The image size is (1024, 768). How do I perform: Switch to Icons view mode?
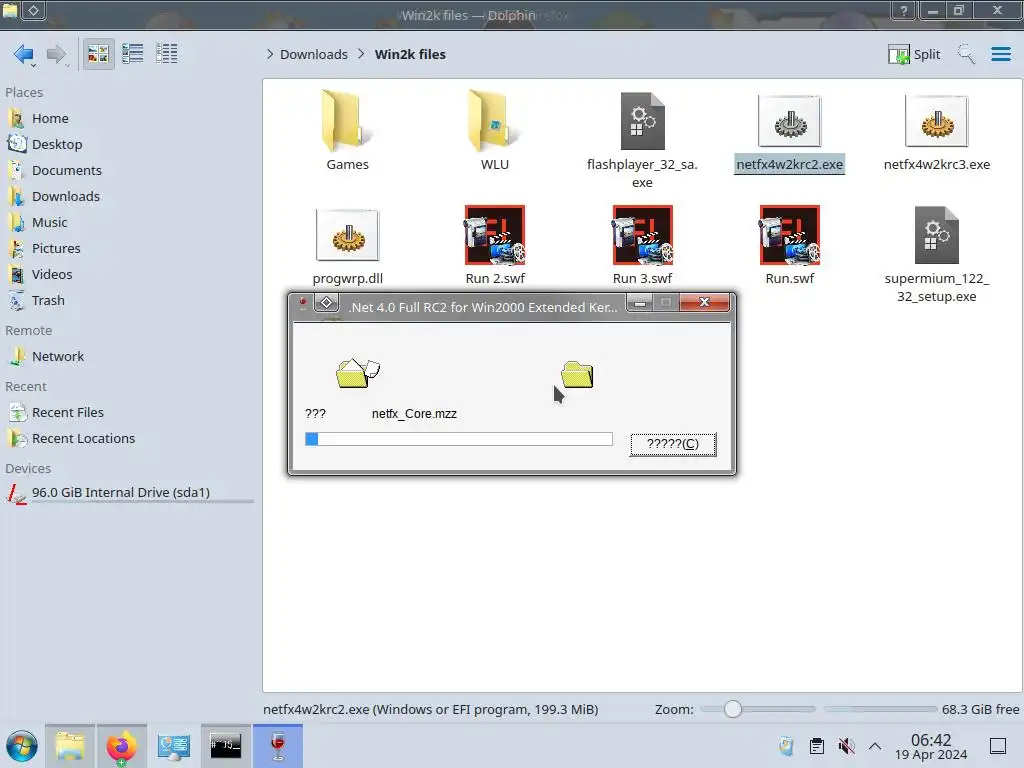pyautogui.click(x=98, y=54)
